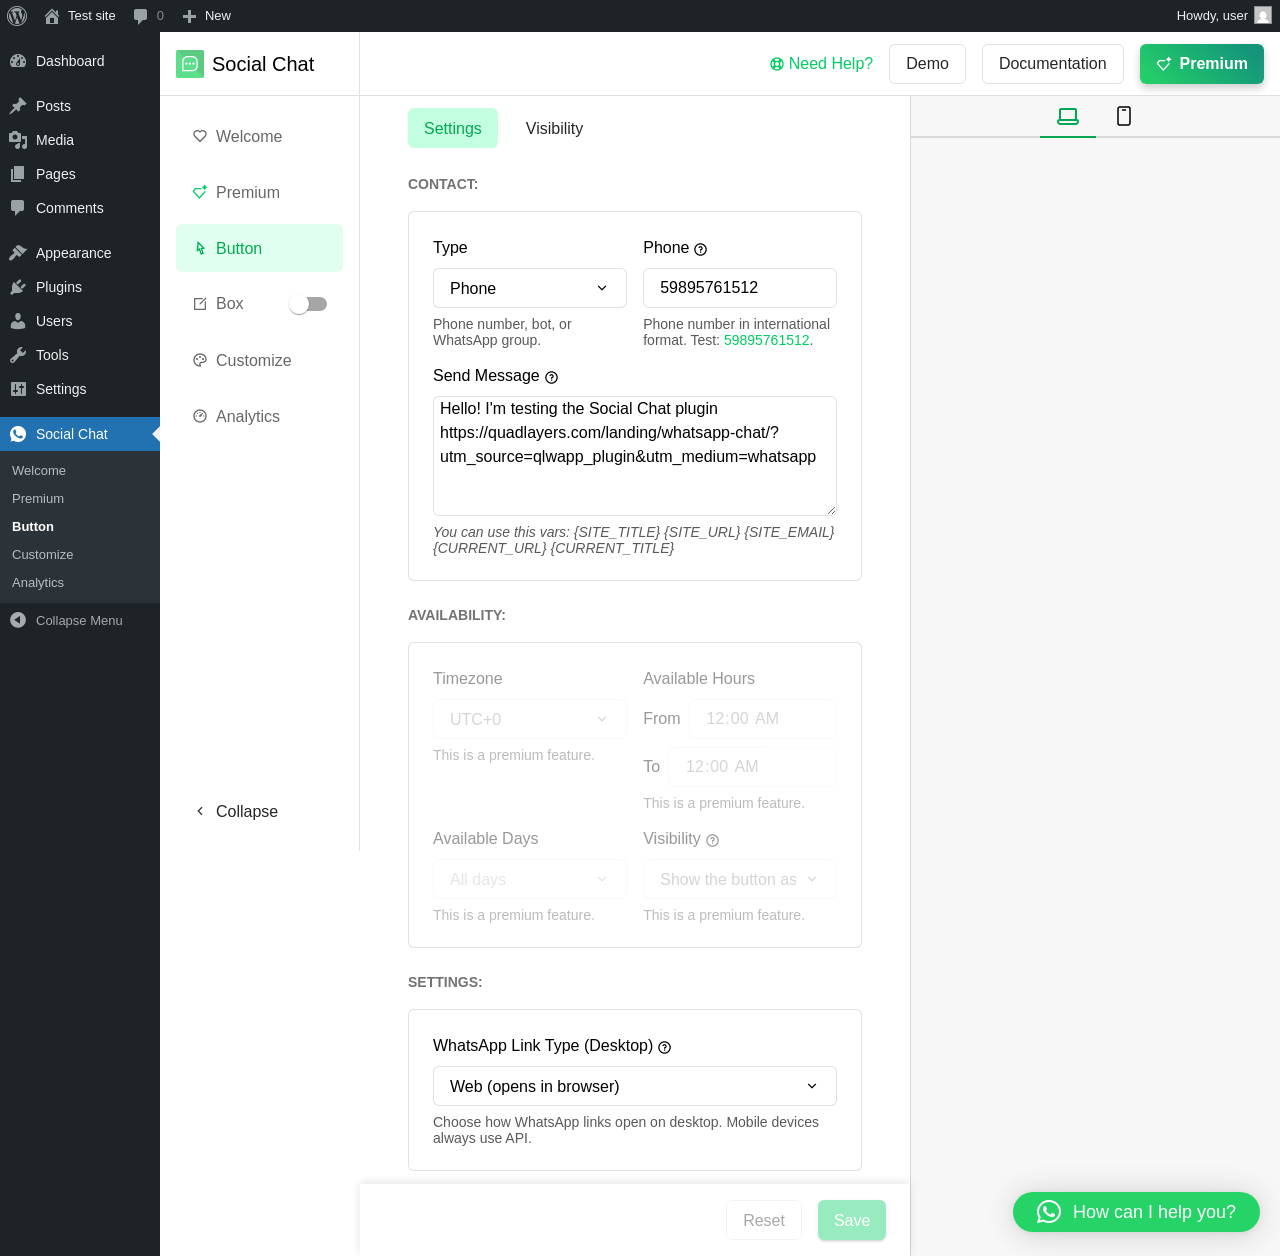The width and height of the screenshot is (1280, 1256).
Task: Open the Type dropdown showing Phone
Action: pyautogui.click(x=530, y=288)
